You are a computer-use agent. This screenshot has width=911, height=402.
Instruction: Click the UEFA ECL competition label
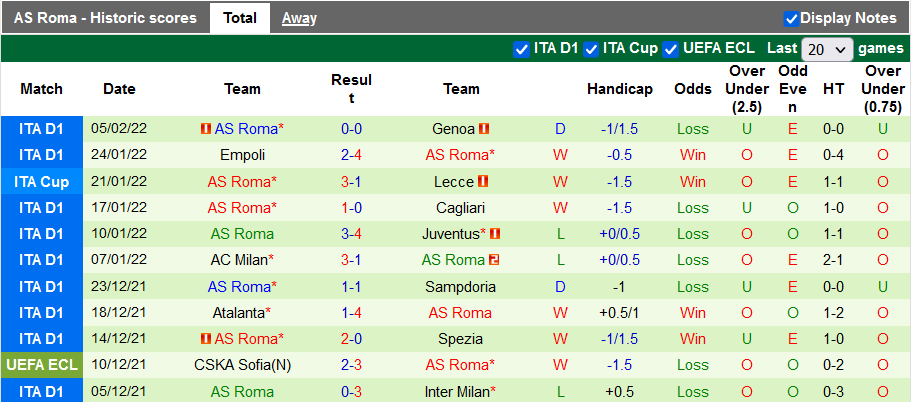tap(41, 365)
